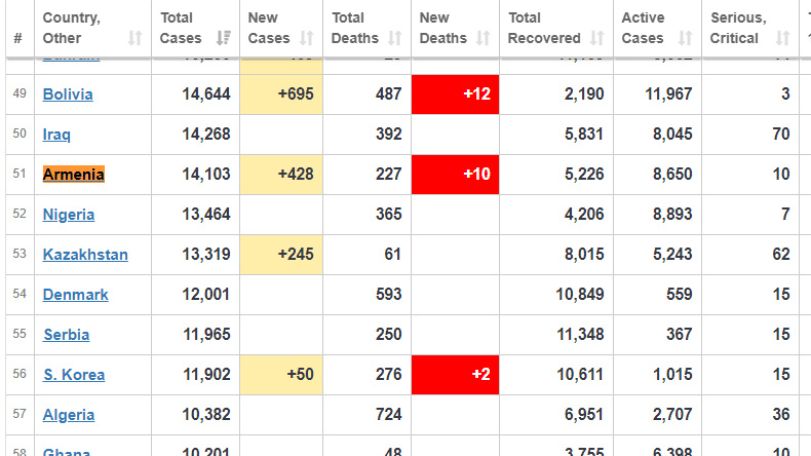
Task: Sort by Total Recovered arrows icon
Action: tap(597, 38)
